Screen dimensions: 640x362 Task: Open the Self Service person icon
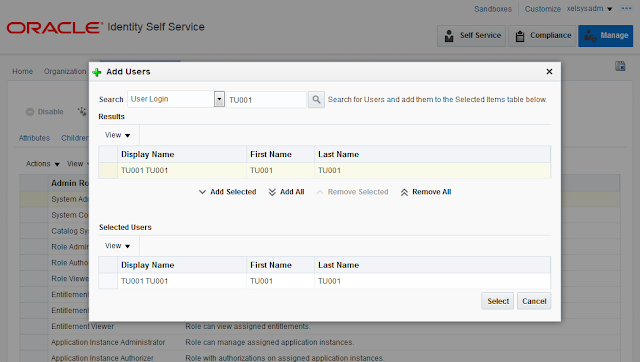(x=449, y=36)
